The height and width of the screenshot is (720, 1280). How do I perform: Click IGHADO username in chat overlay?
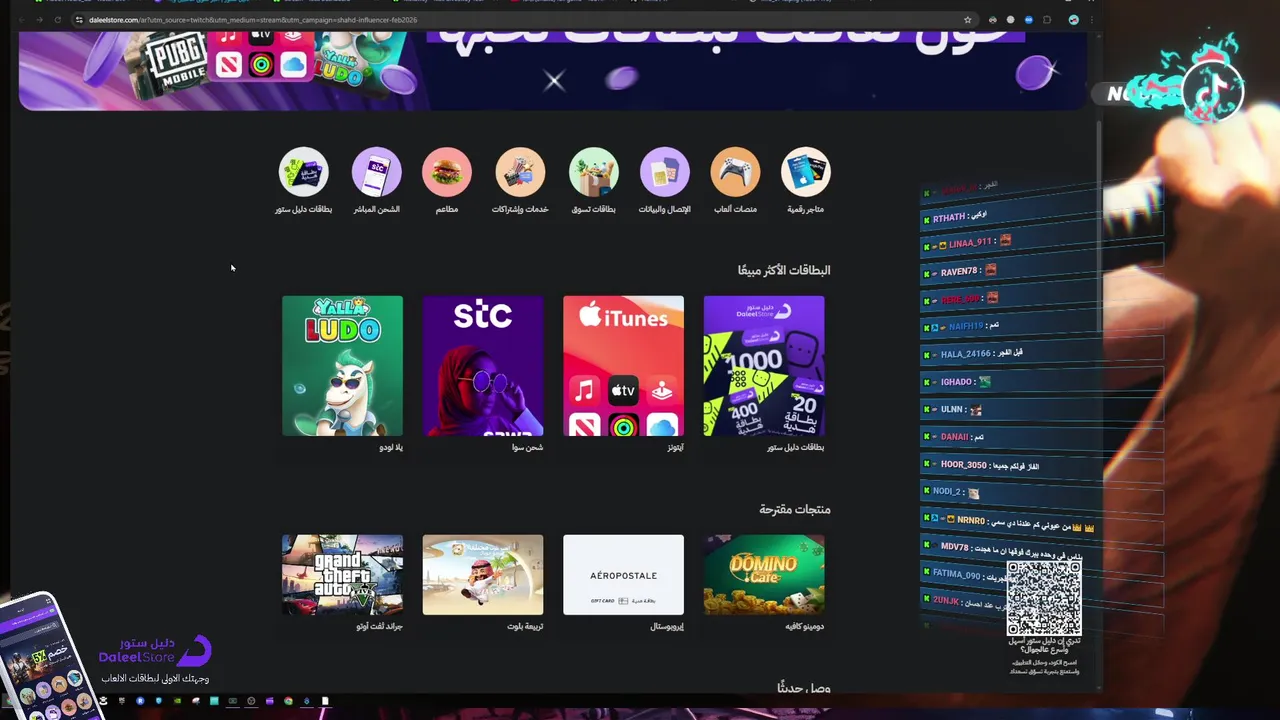956,382
